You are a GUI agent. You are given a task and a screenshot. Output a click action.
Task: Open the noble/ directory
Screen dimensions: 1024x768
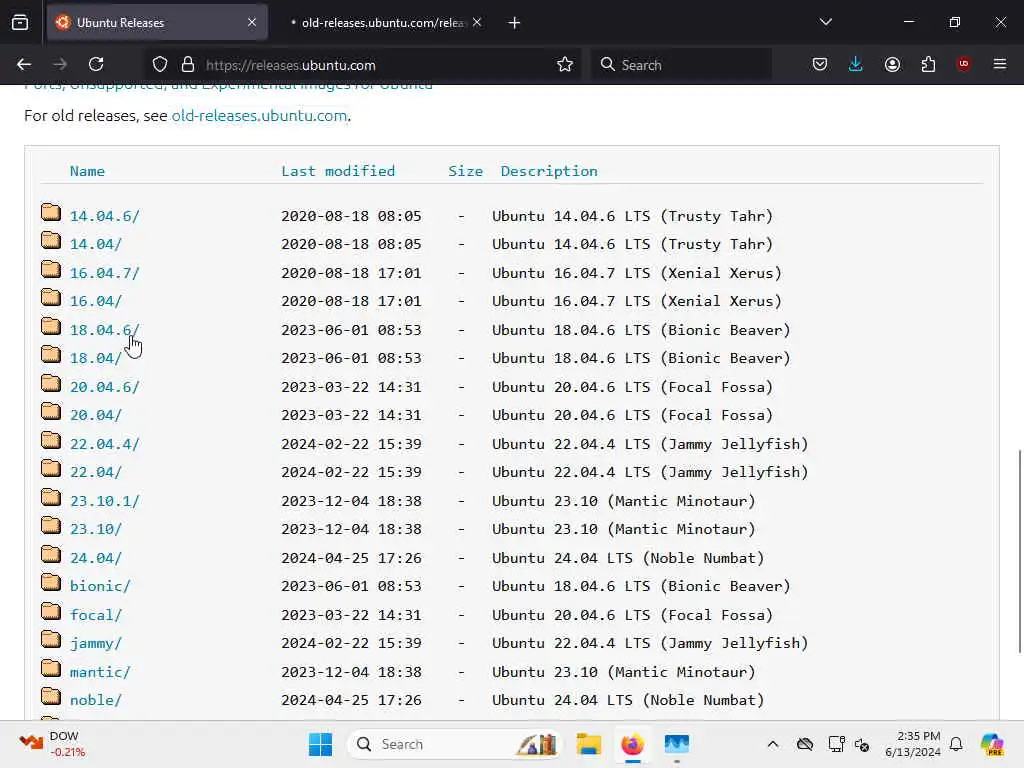click(x=96, y=700)
